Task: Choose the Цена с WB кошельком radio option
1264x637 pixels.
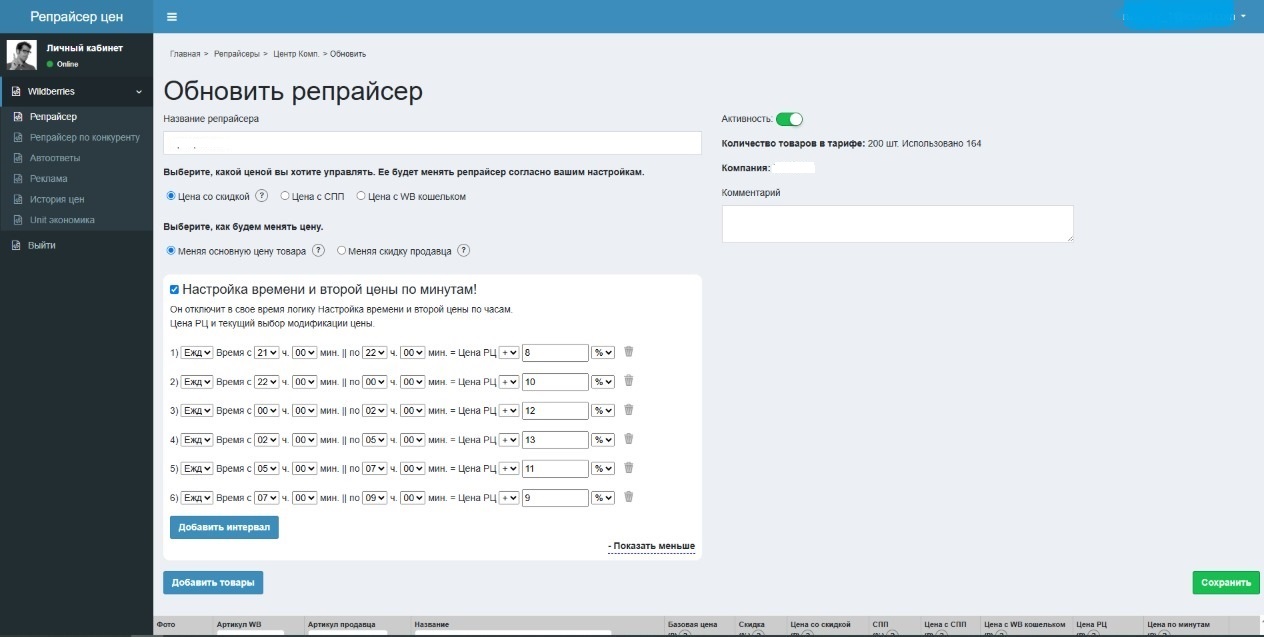Action: (361, 196)
